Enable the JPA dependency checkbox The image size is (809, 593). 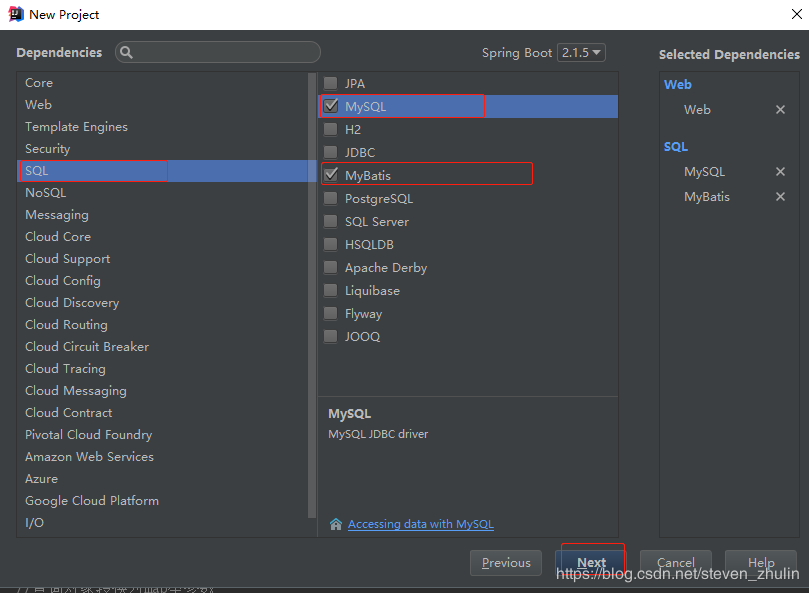[x=330, y=83]
